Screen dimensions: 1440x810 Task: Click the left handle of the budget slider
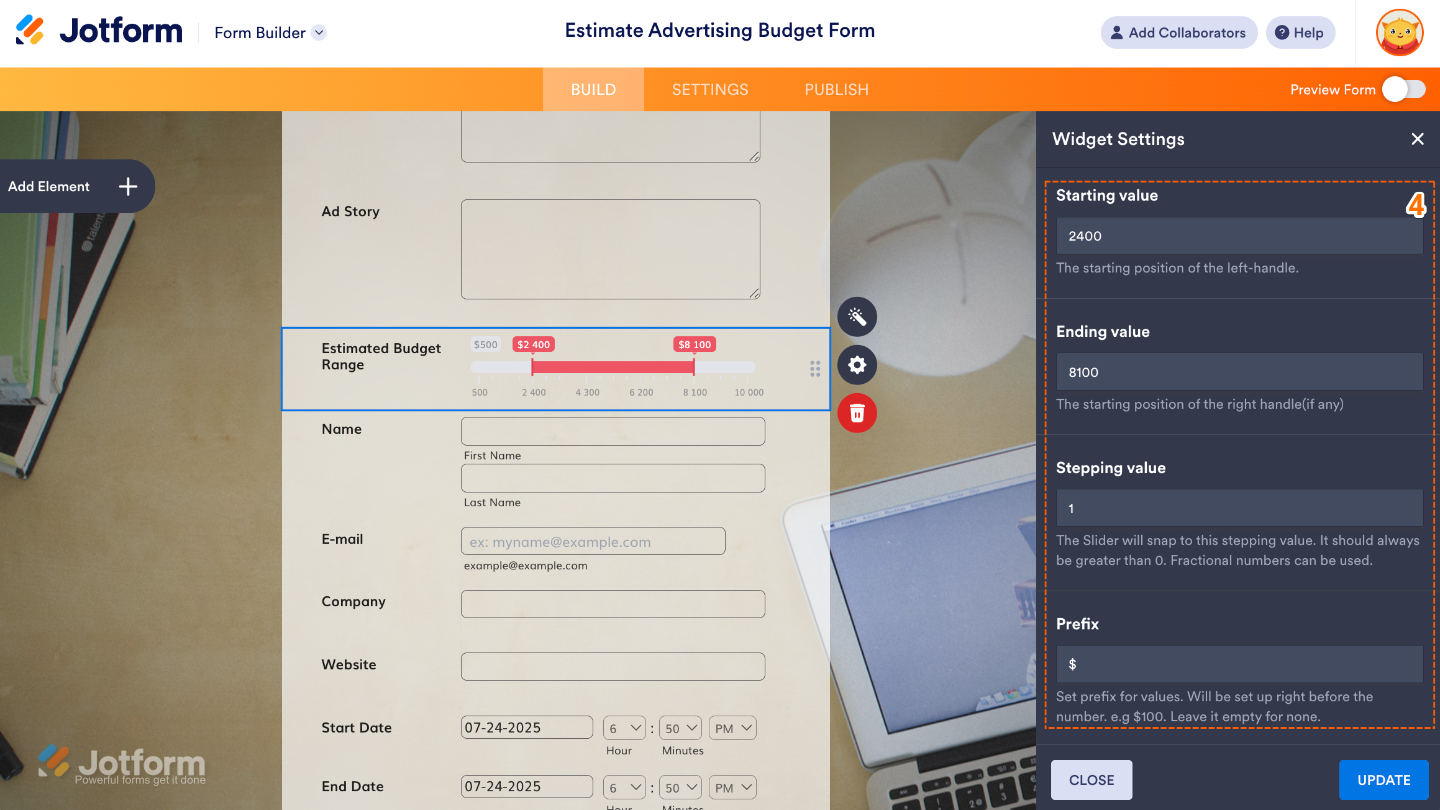(x=534, y=367)
